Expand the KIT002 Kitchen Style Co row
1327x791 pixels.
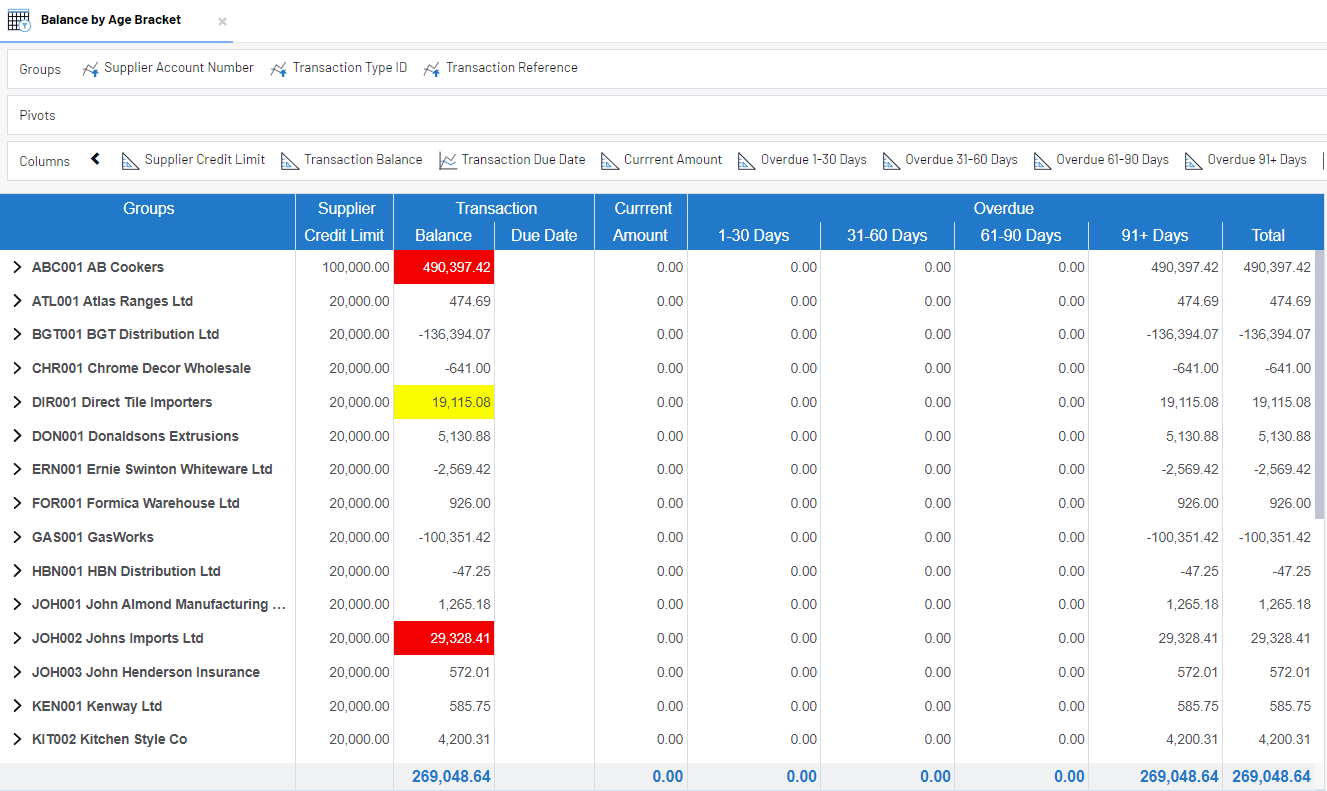click(x=17, y=739)
